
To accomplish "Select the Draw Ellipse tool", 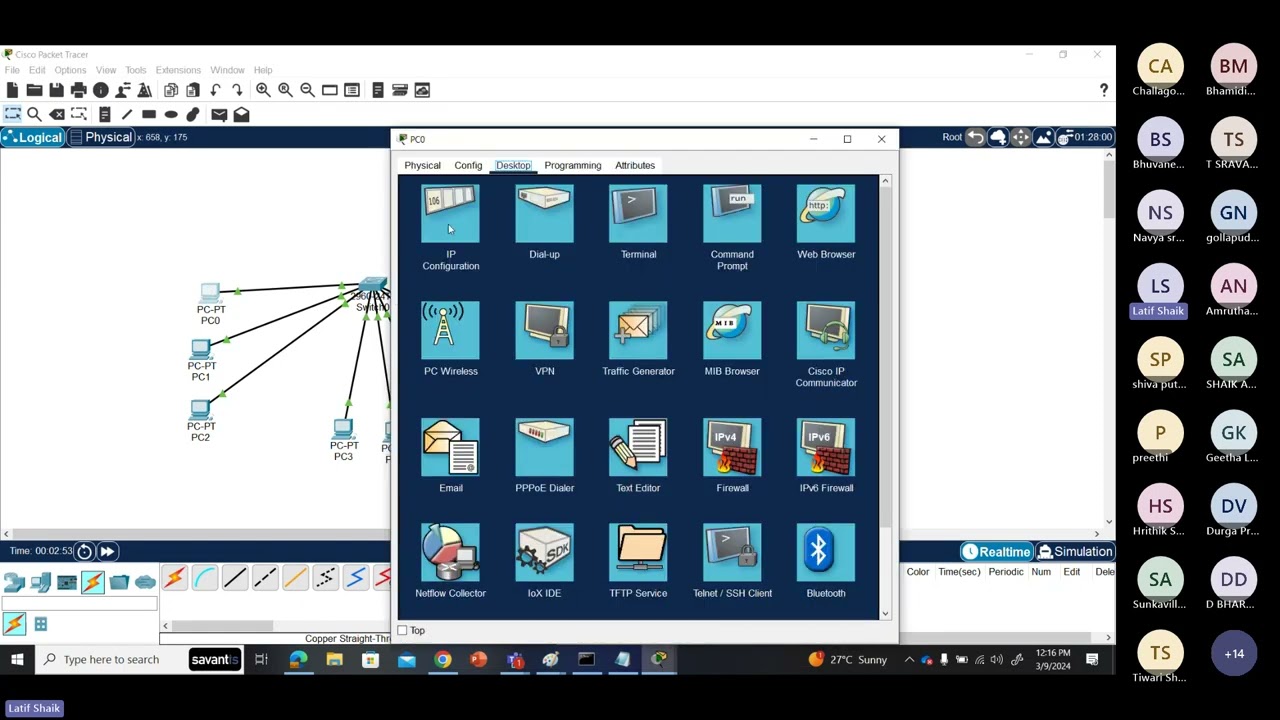I will coord(171,114).
